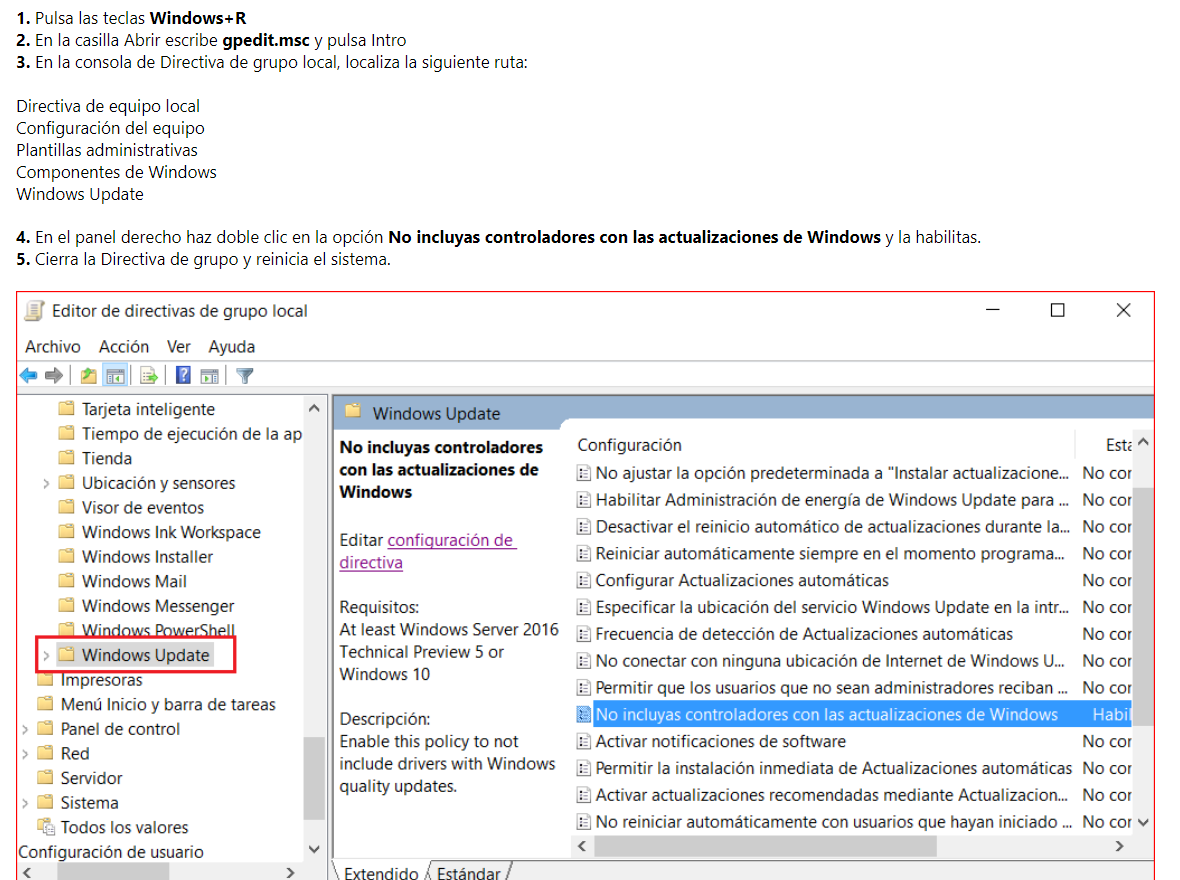Click the folder icon beside Tienda

tap(67, 458)
